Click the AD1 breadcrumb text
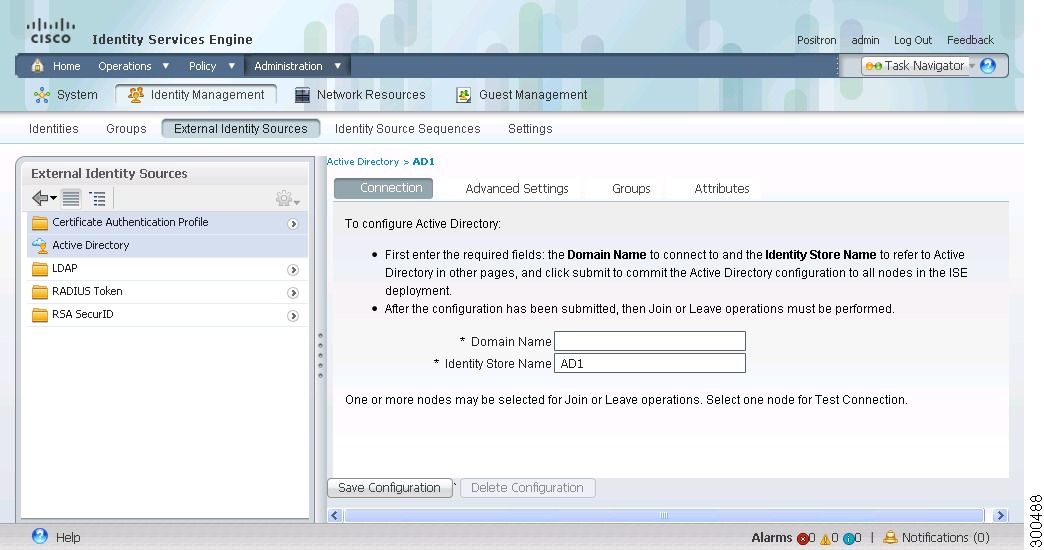Screen dimensions: 1044x550 [x=423, y=162]
